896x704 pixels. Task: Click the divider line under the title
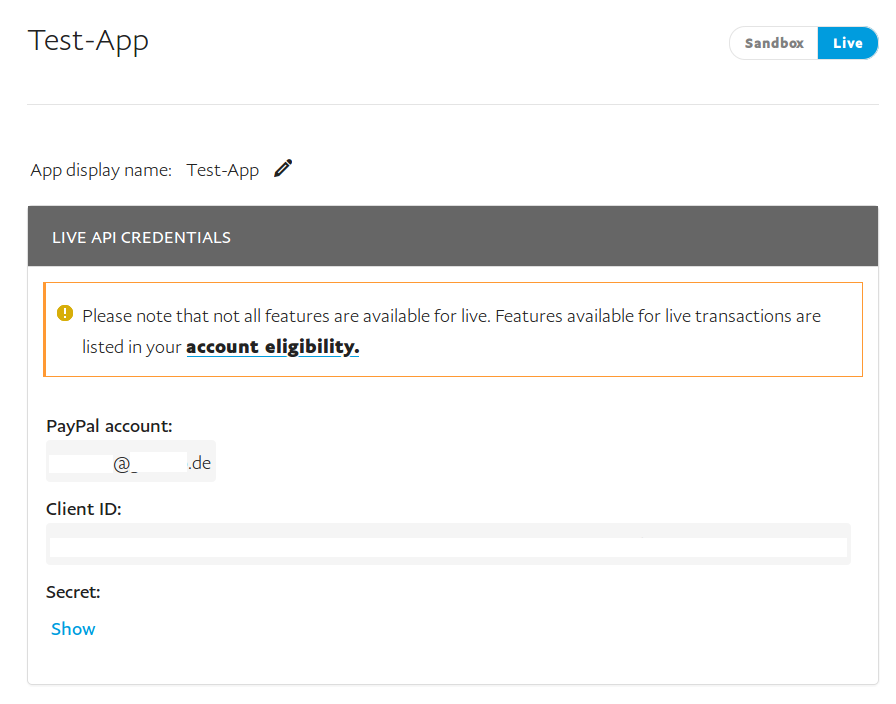click(x=452, y=104)
